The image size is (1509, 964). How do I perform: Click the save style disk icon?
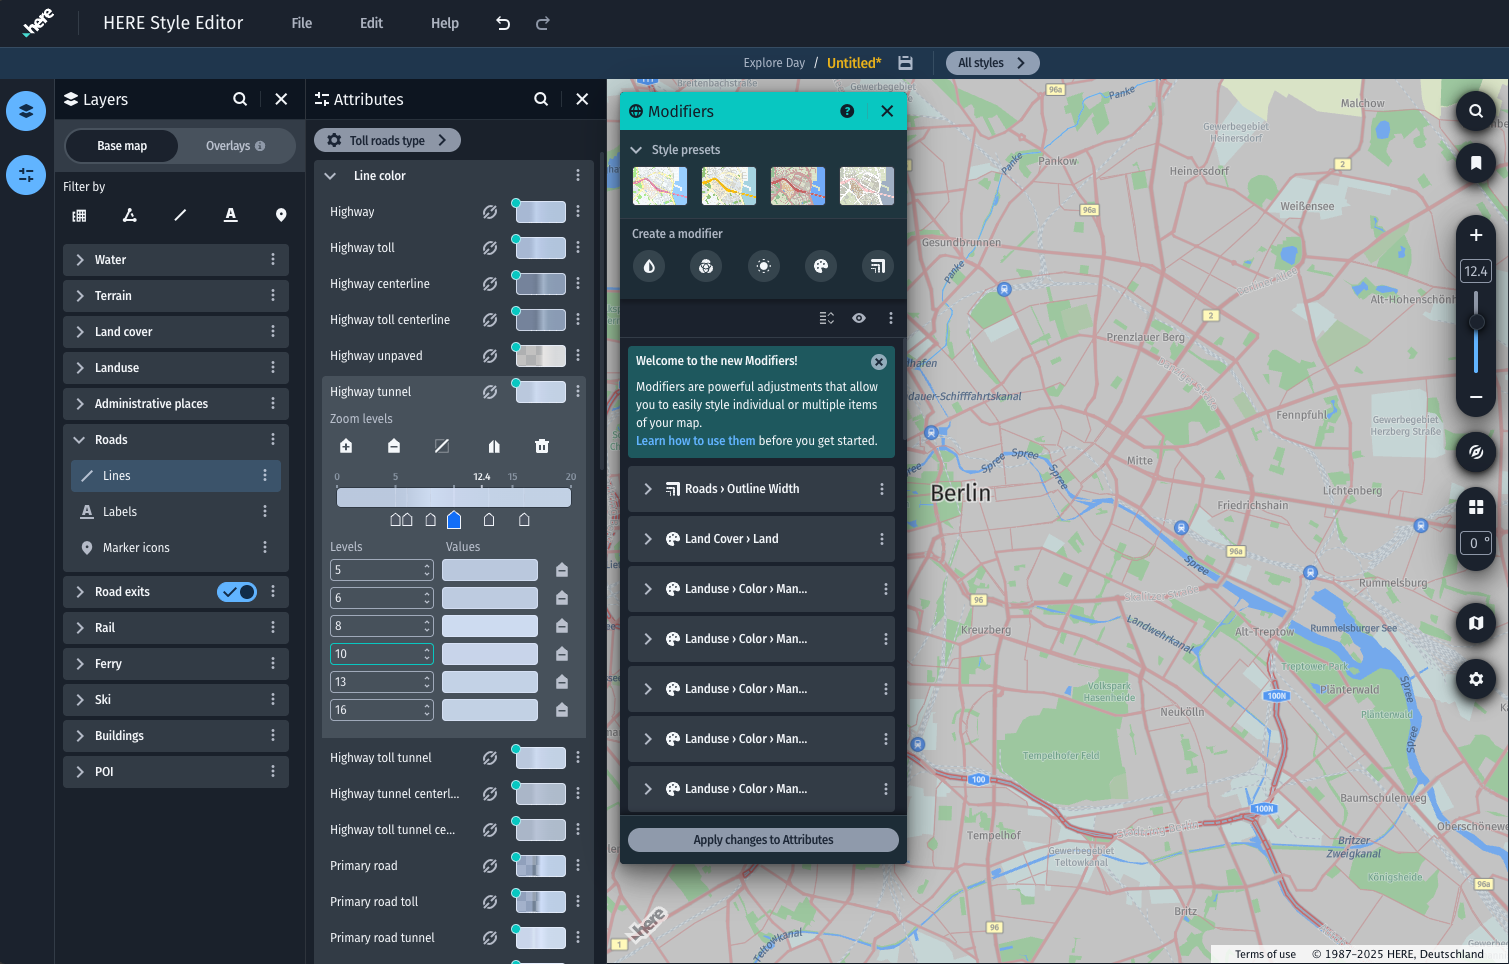[x=905, y=63]
